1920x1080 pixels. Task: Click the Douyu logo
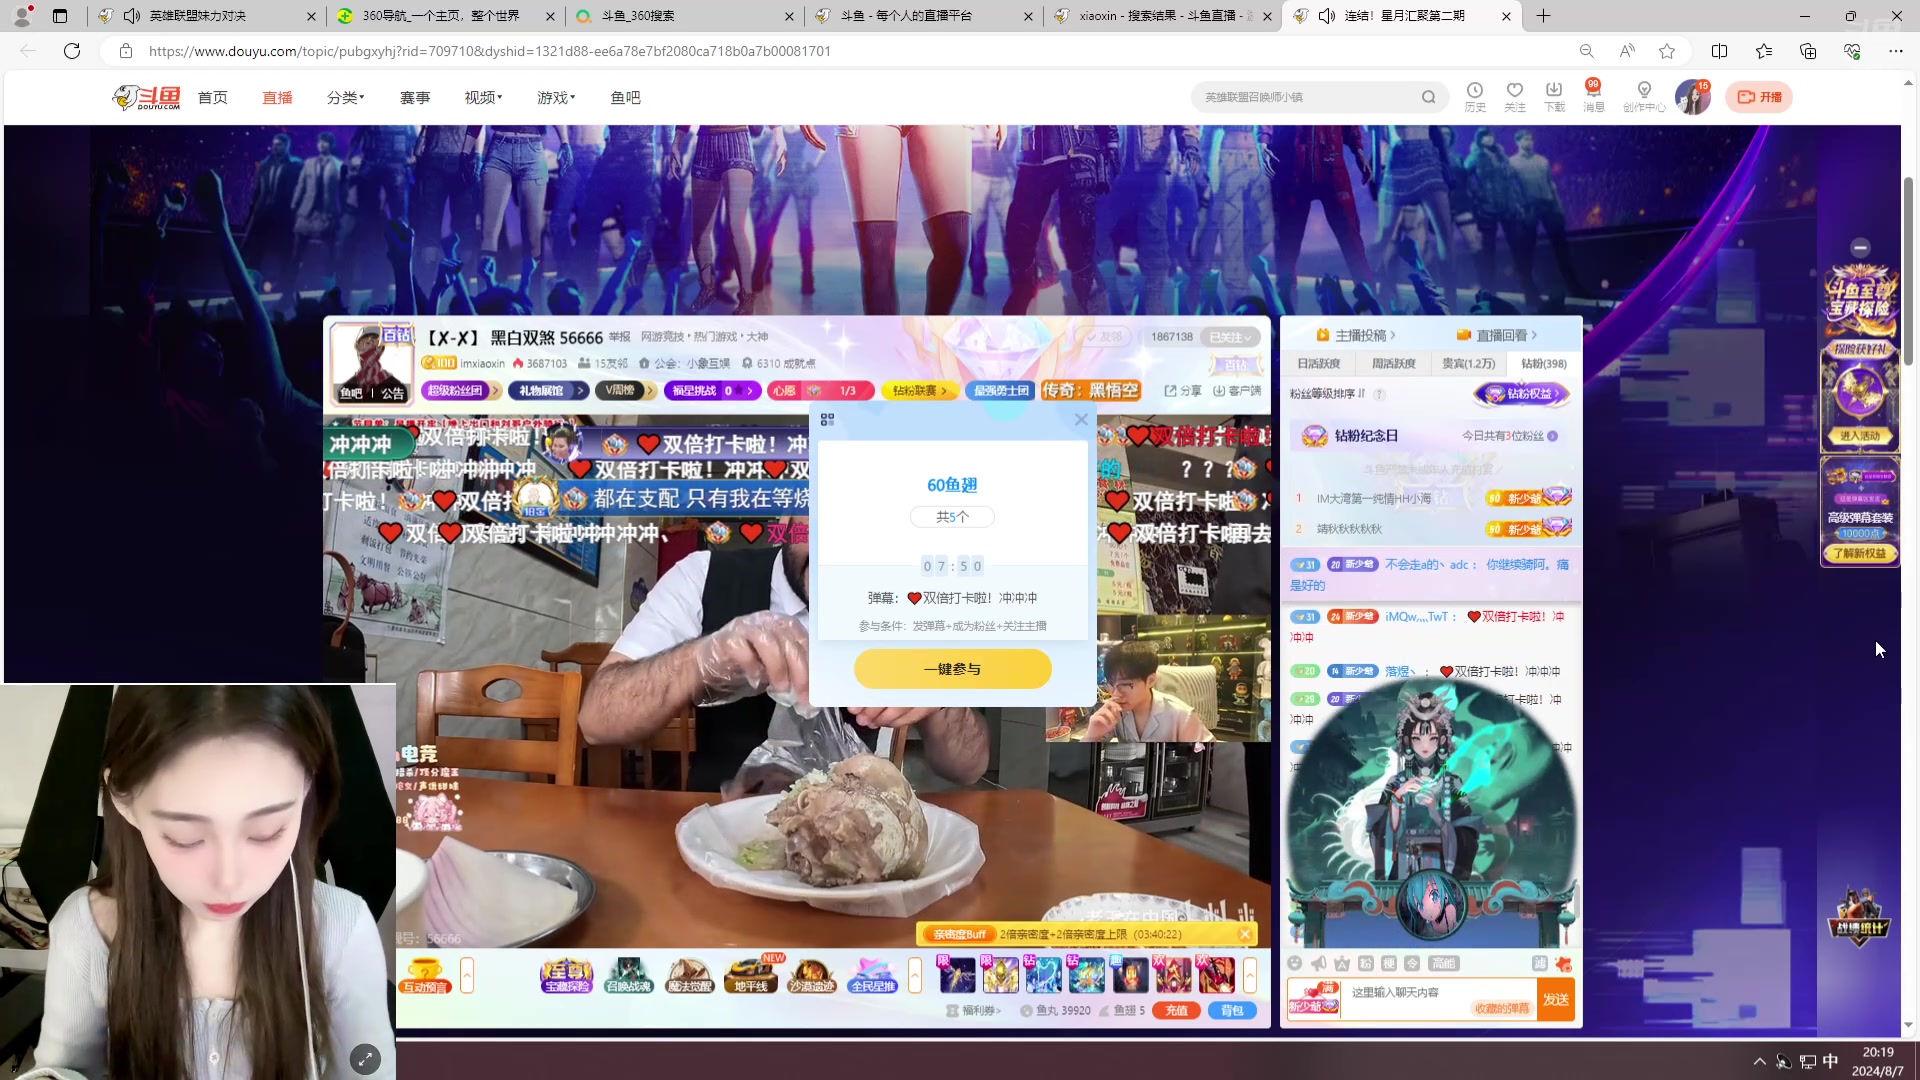tap(147, 97)
